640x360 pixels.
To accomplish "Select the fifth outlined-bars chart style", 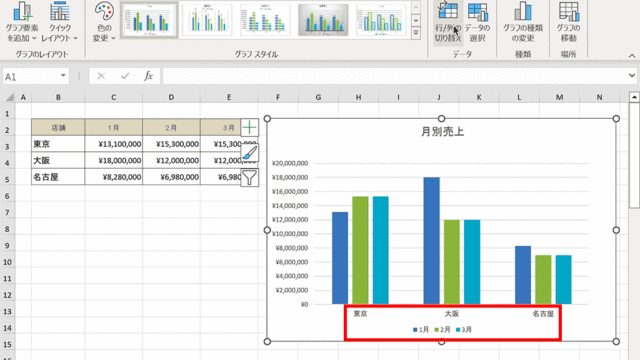I will coord(381,20).
